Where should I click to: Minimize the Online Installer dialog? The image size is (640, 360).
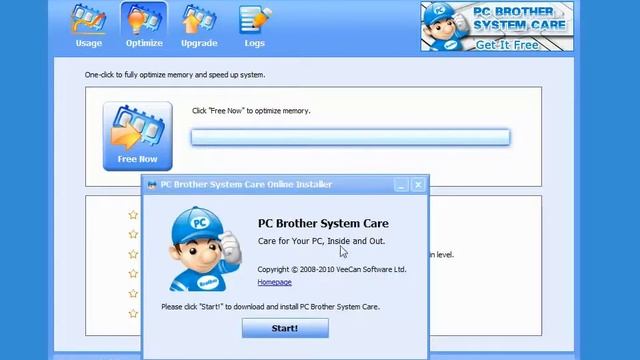click(401, 185)
